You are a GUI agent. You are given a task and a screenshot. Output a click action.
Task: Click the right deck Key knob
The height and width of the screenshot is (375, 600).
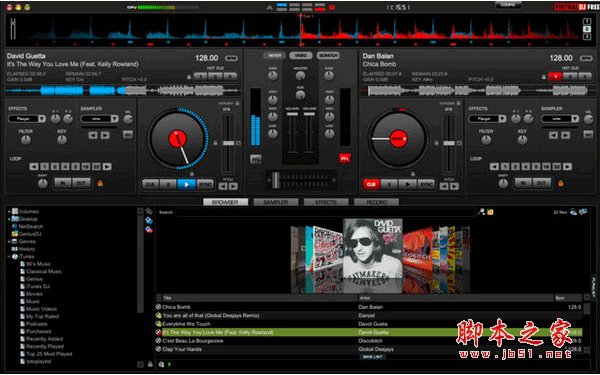[522, 140]
